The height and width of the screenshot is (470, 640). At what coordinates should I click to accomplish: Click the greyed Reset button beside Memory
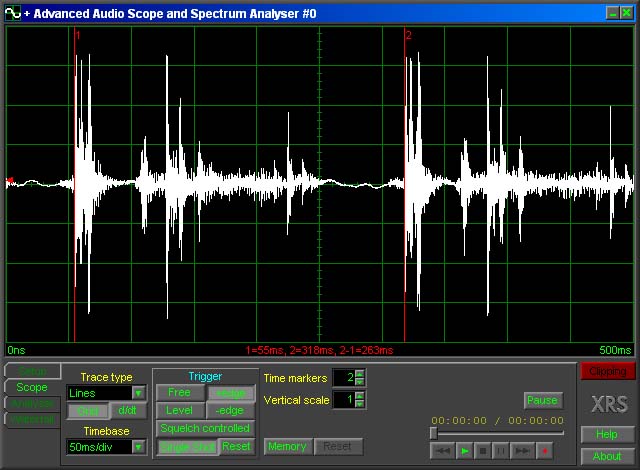click(x=338, y=447)
